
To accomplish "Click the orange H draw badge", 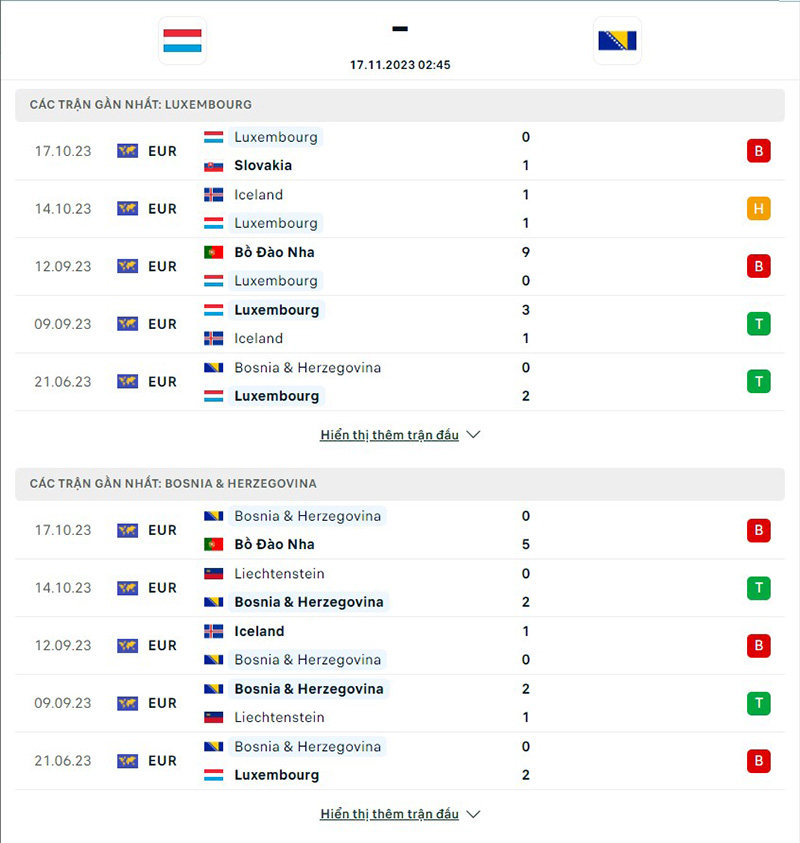I will click(758, 209).
